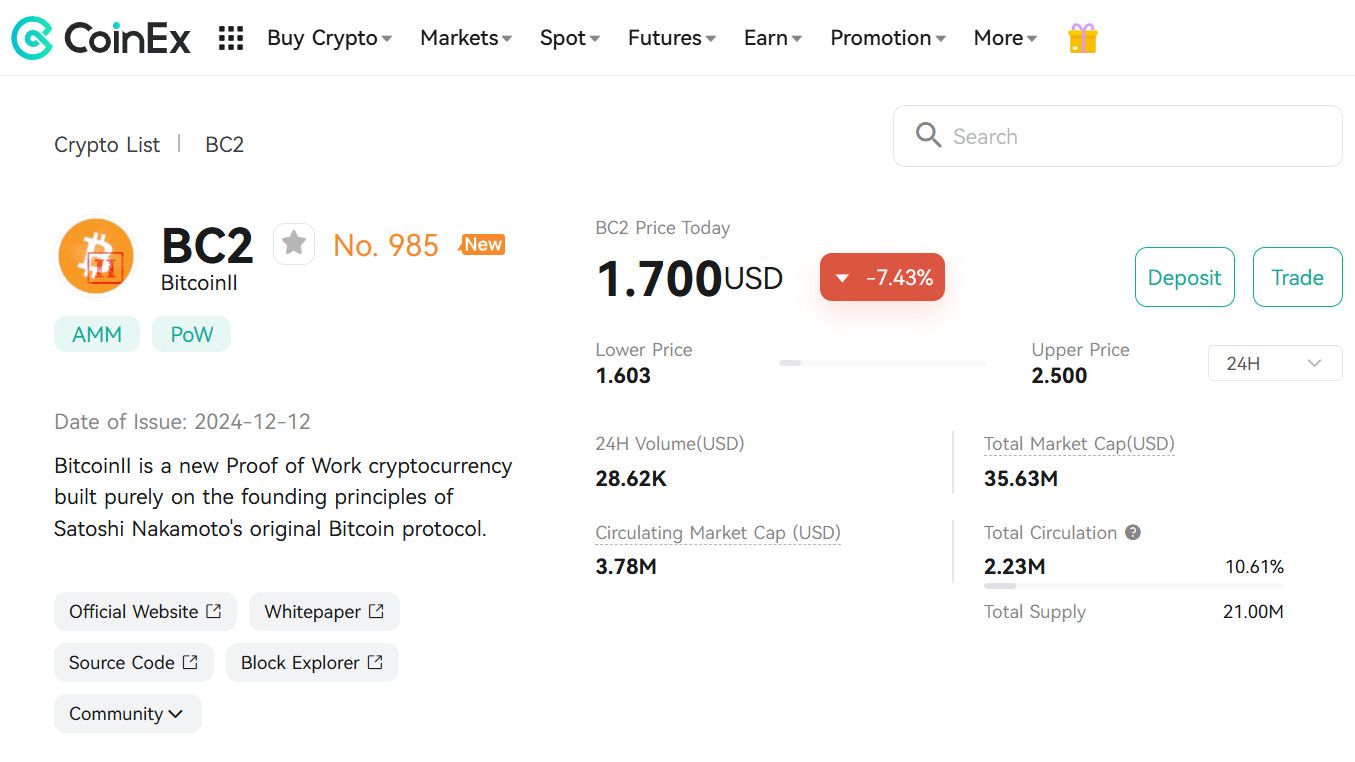Click the Trade button
Viewport: 1355px width, 762px height.
click(x=1297, y=278)
